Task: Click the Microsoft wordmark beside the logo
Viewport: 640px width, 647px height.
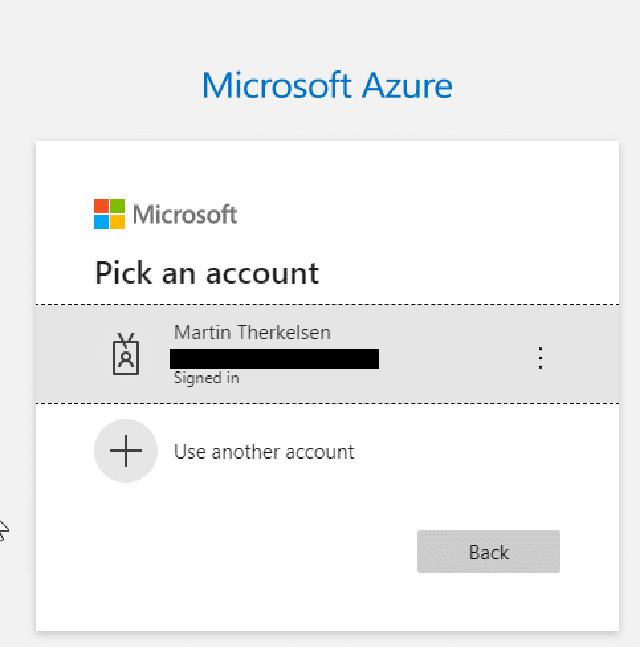Action: tap(185, 214)
